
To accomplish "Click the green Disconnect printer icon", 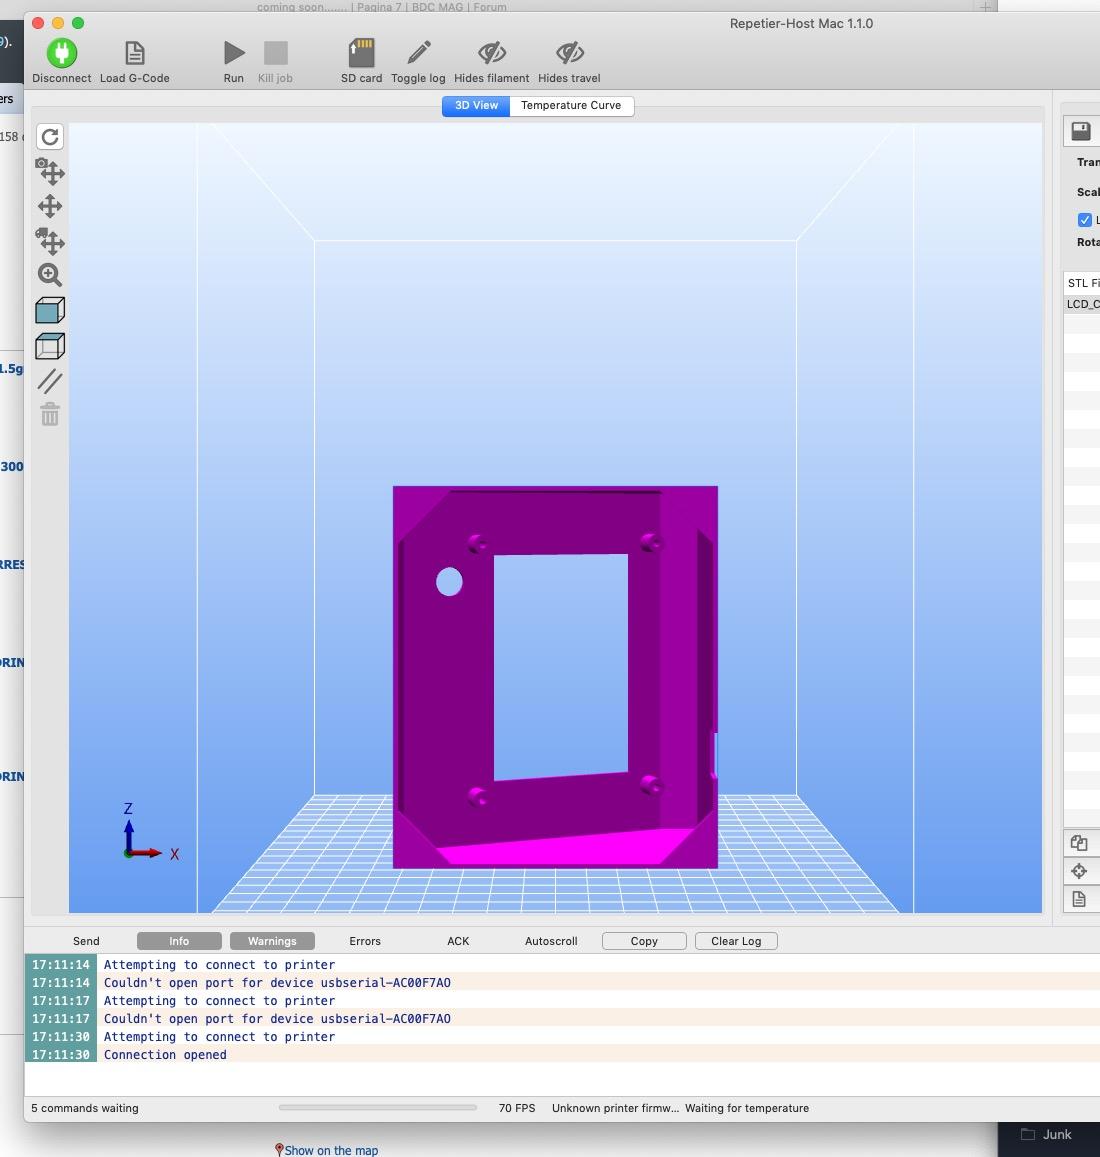I will point(61,53).
